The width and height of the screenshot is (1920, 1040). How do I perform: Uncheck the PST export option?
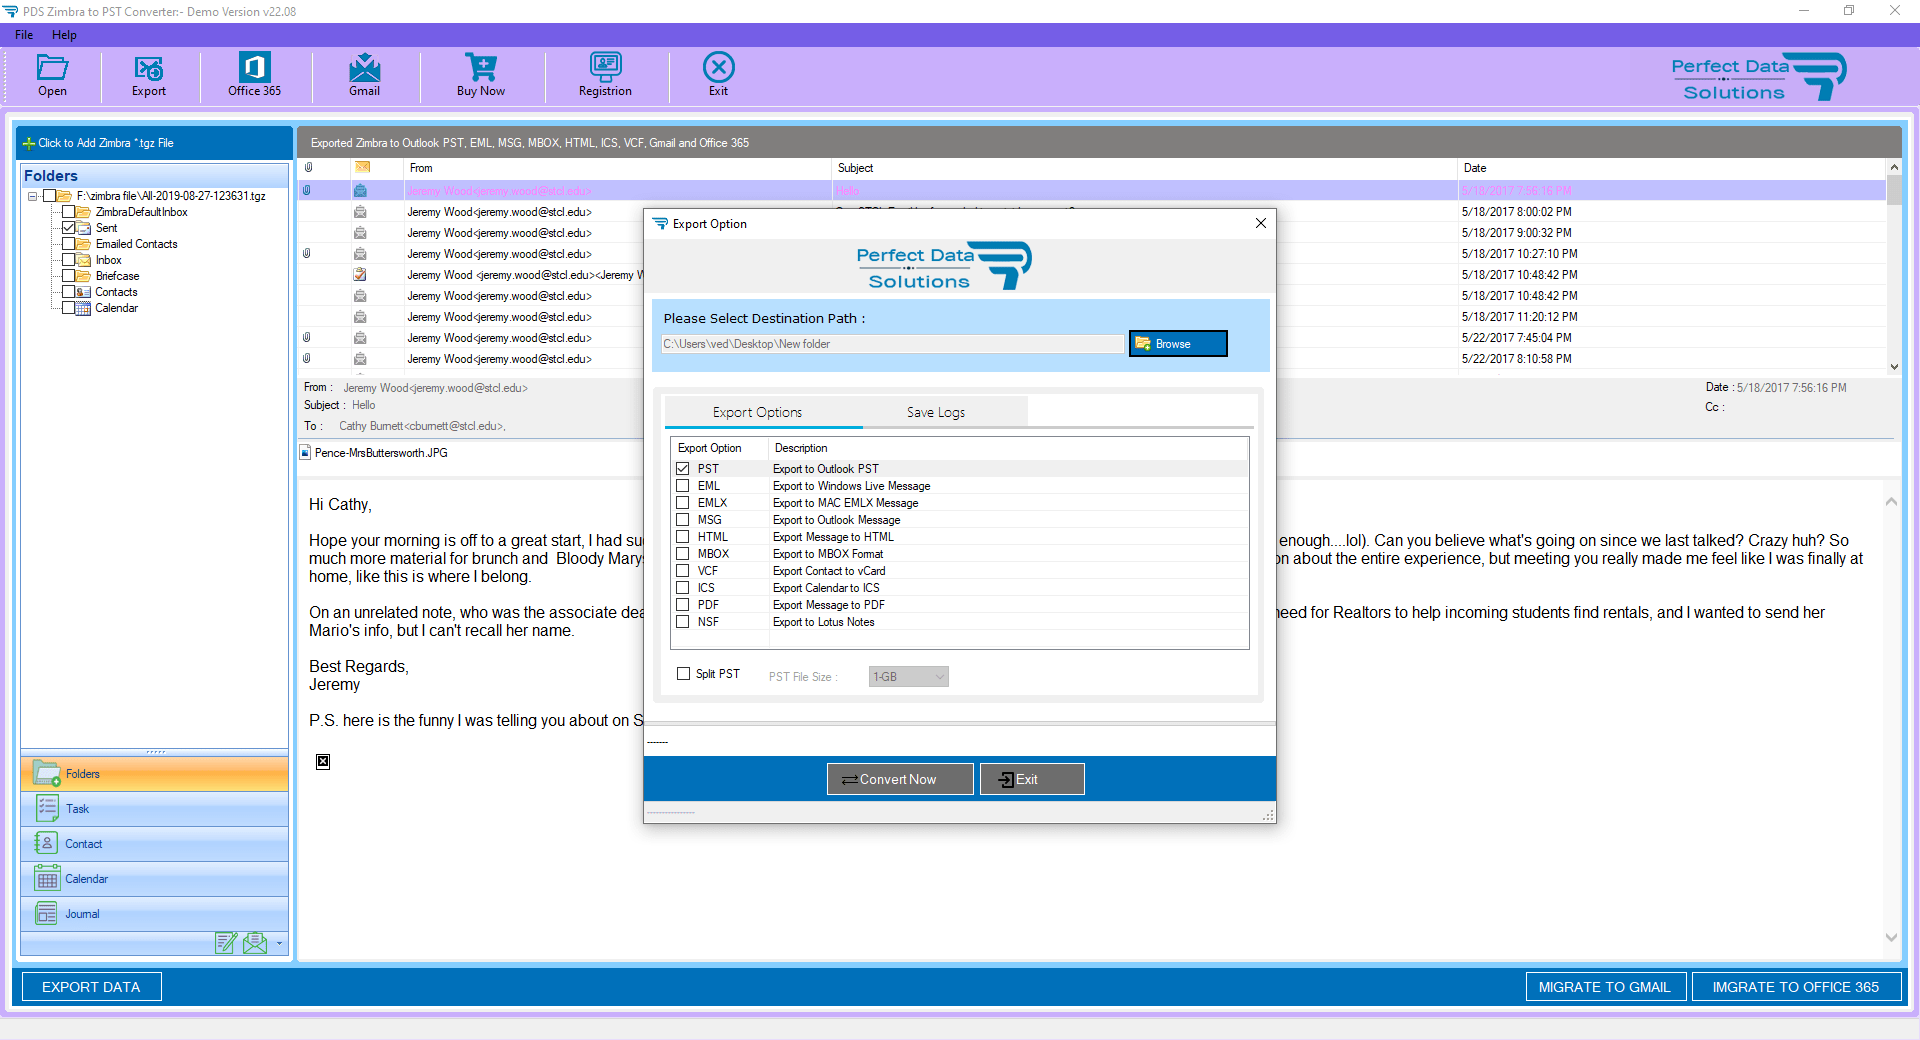click(683, 469)
